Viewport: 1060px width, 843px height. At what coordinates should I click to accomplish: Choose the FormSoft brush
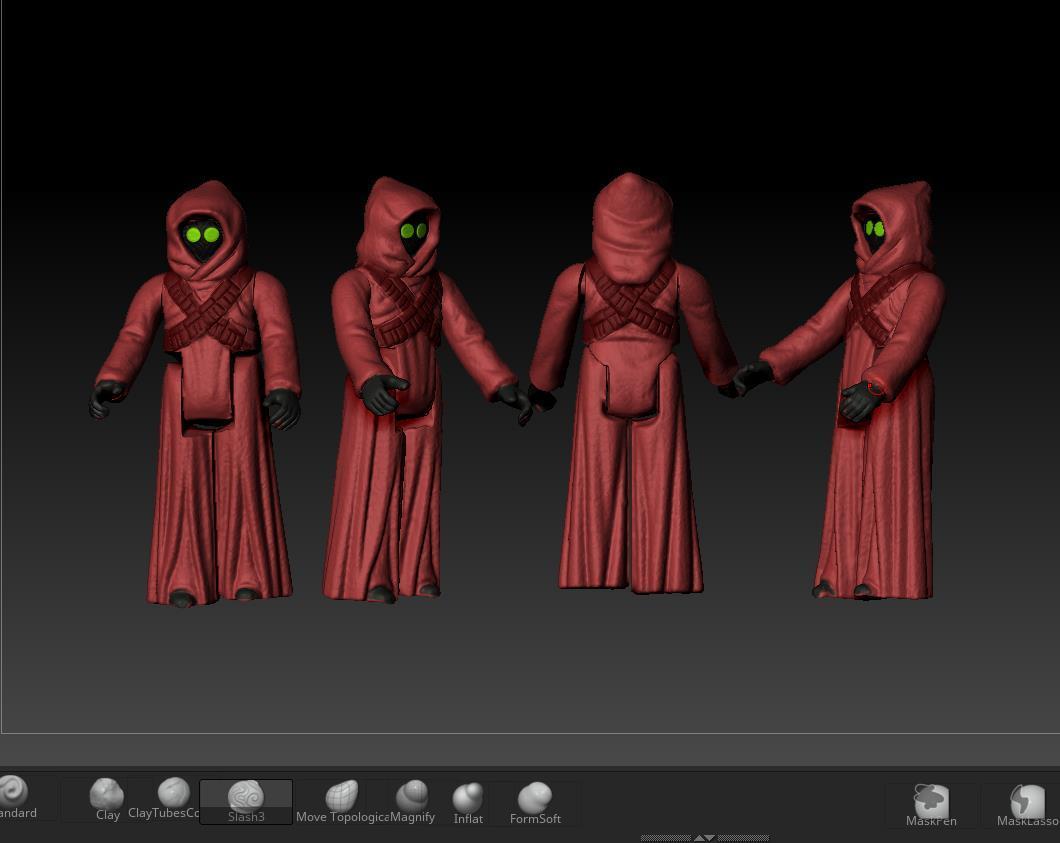(x=535, y=803)
